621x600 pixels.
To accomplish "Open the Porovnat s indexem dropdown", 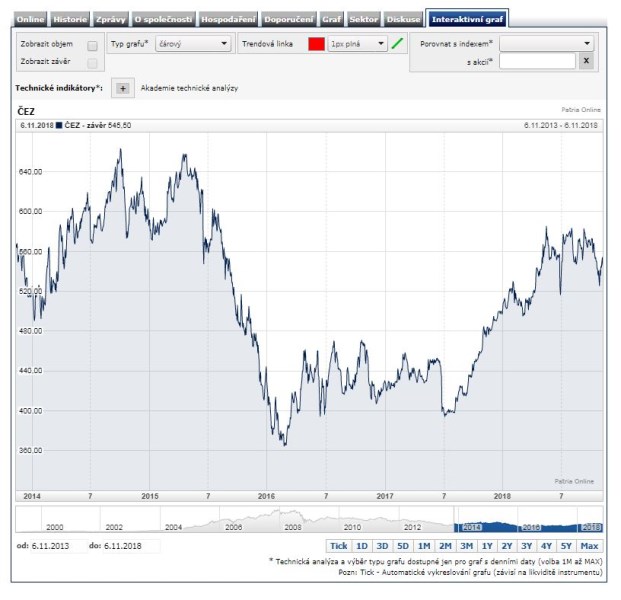I will point(546,44).
